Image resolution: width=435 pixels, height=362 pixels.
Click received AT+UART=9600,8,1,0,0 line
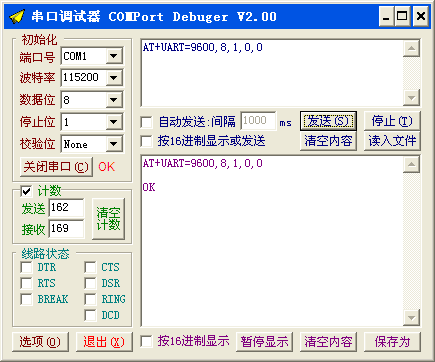click(203, 163)
